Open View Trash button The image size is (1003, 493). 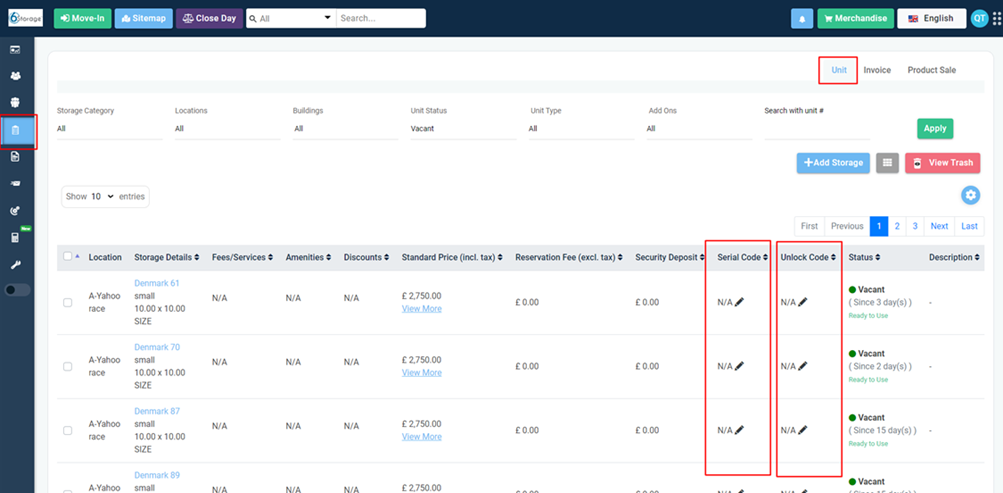pyautogui.click(x=942, y=162)
